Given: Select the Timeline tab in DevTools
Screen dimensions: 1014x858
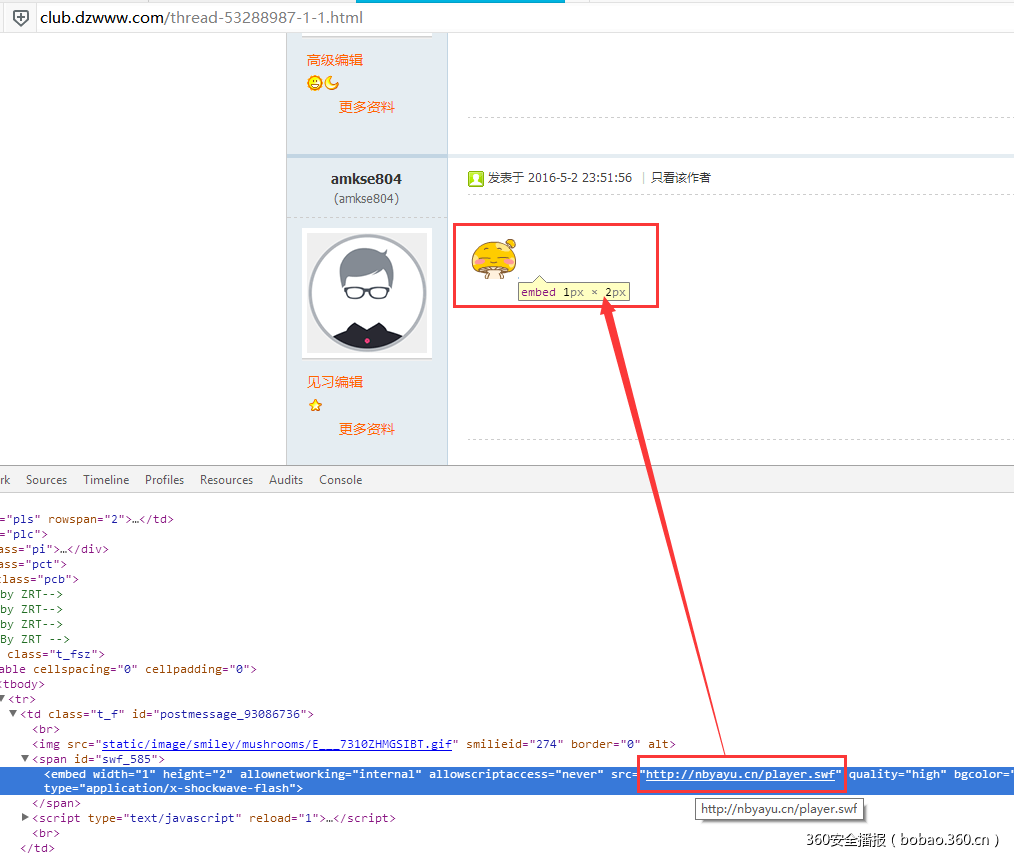Looking at the screenshot, I should click(106, 480).
